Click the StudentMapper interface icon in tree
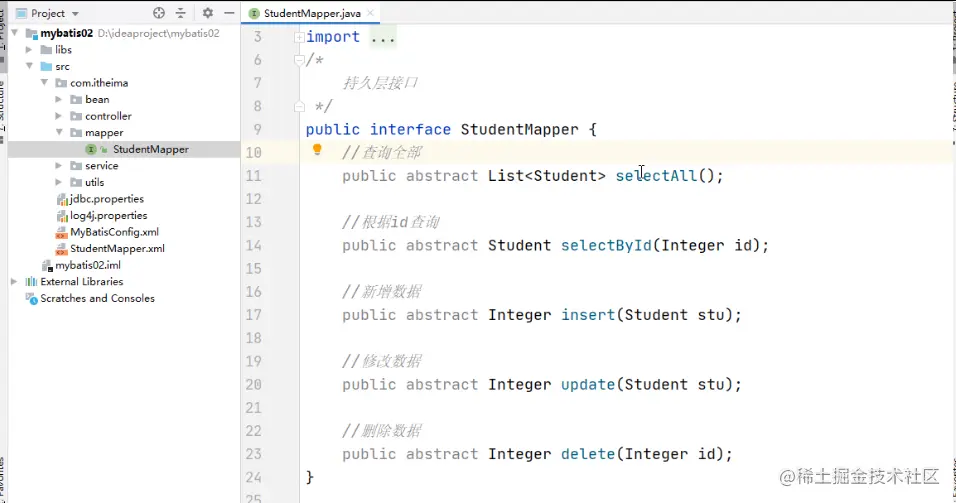The height and width of the screenshot is (503, 956). 91,149
